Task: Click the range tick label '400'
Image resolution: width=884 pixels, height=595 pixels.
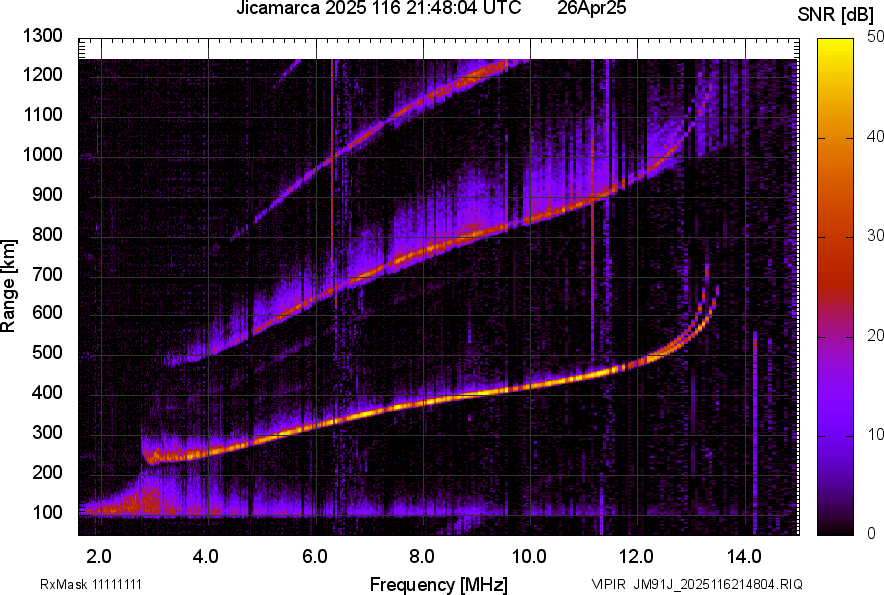Action: click(47, 393)
